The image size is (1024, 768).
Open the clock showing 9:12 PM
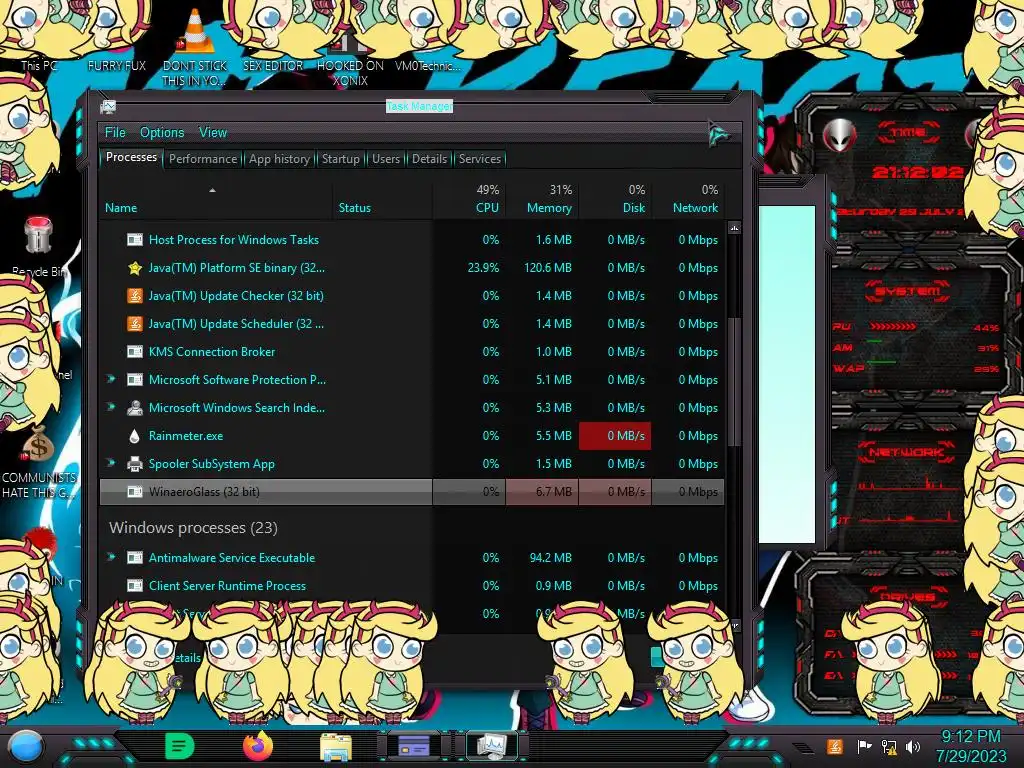(x=970, y=746)
